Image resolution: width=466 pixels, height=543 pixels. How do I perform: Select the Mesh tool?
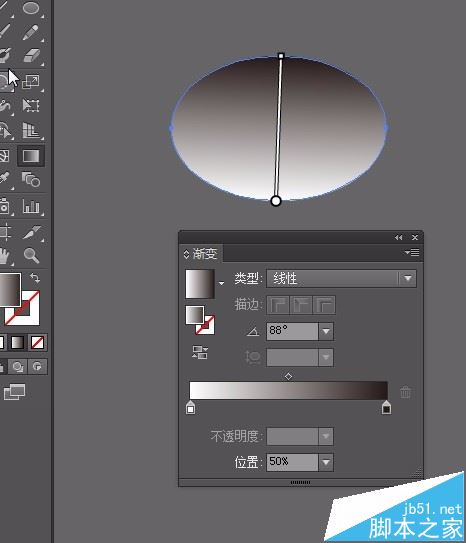[4, 156]
